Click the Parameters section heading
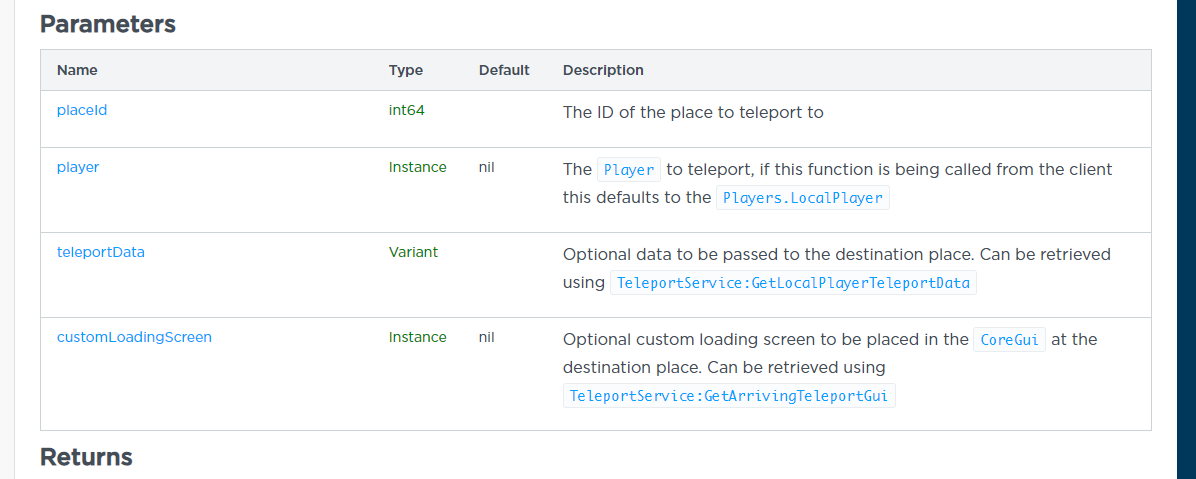Screen dimensions: 1196x479 [x=108, y=24]
